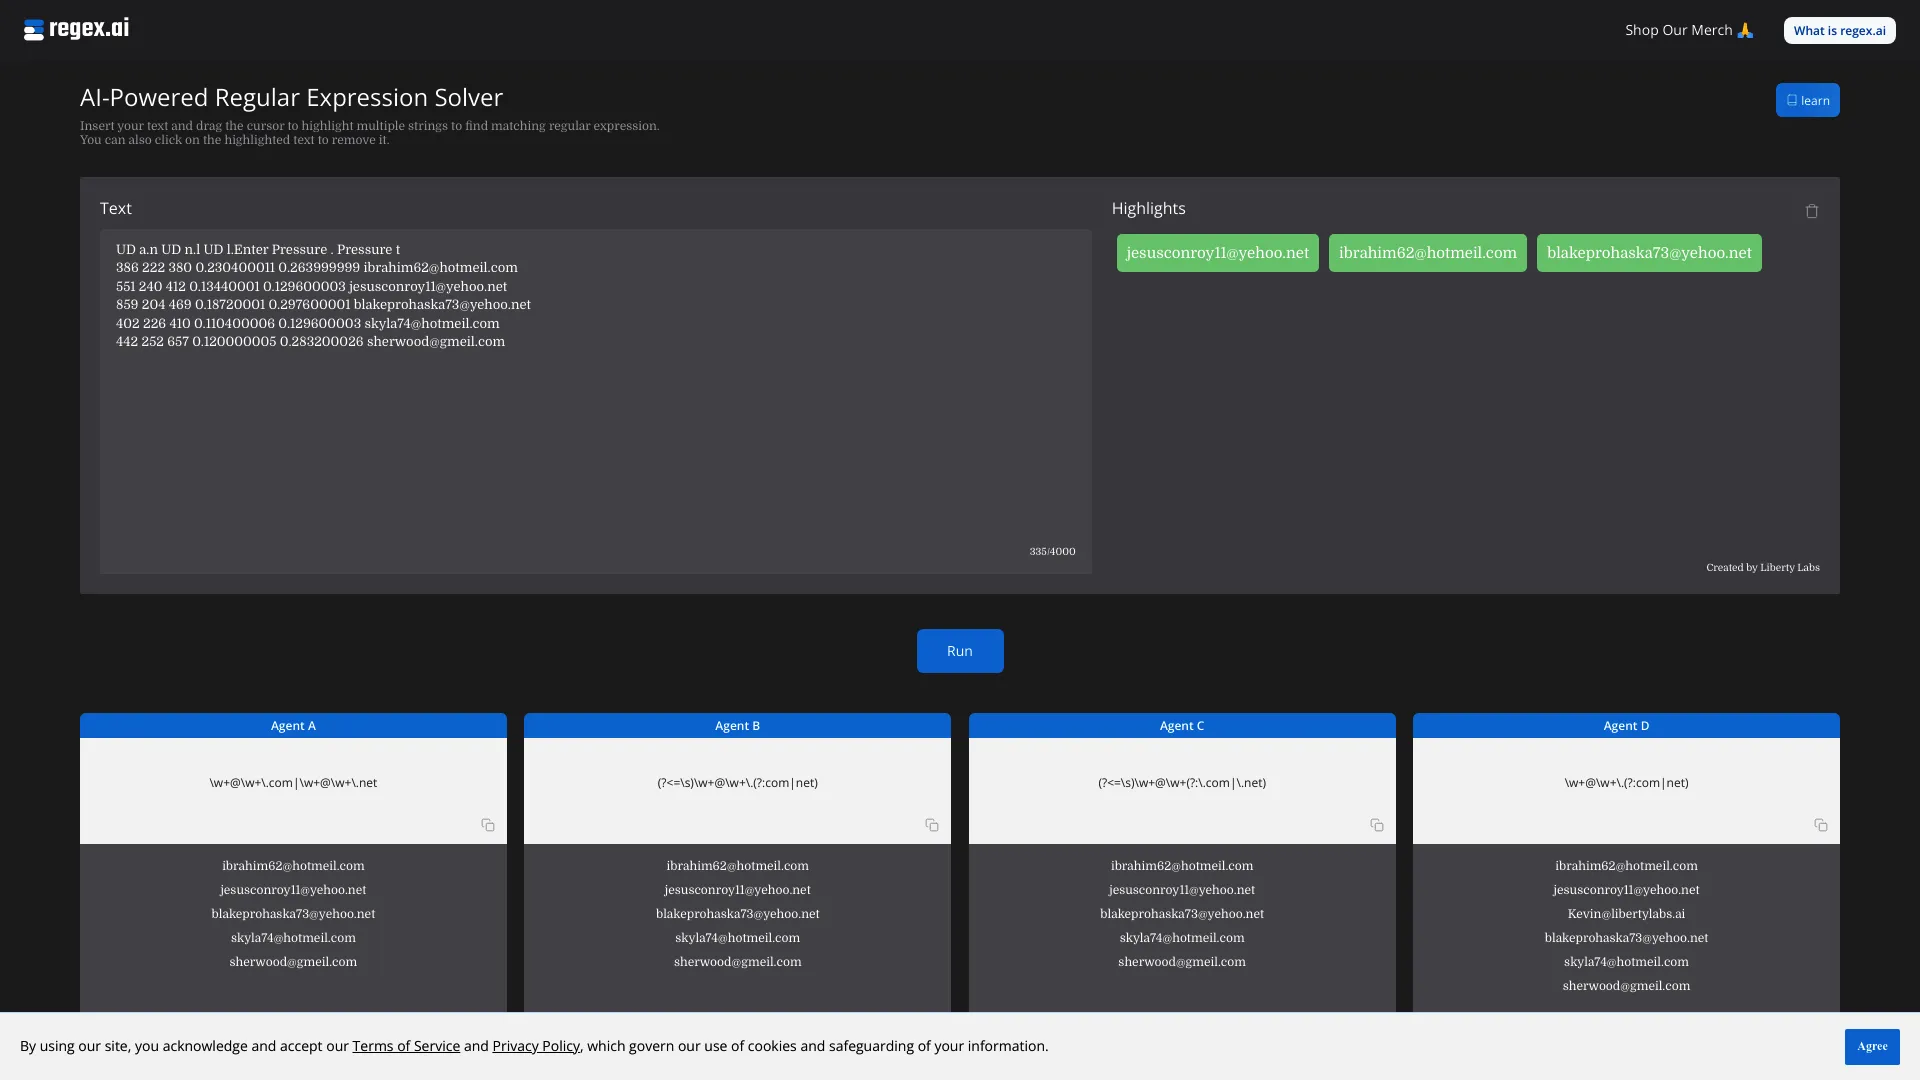Click Kevin@libertylabs.ai in Agent D results
This screenshot has width=1920, height=1080.
[x=1626, y=914]
